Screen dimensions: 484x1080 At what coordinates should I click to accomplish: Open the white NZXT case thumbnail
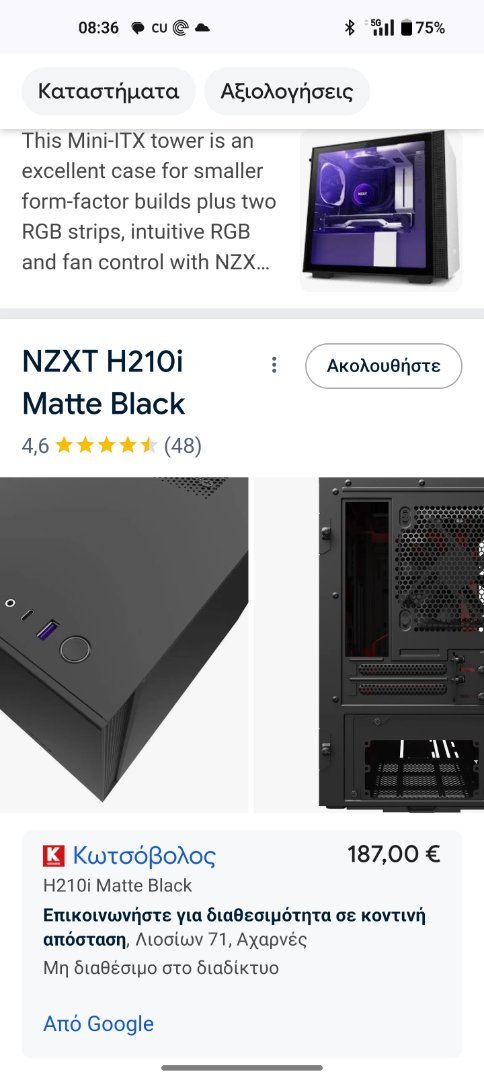pyautogui.click(x=381, y=211)
